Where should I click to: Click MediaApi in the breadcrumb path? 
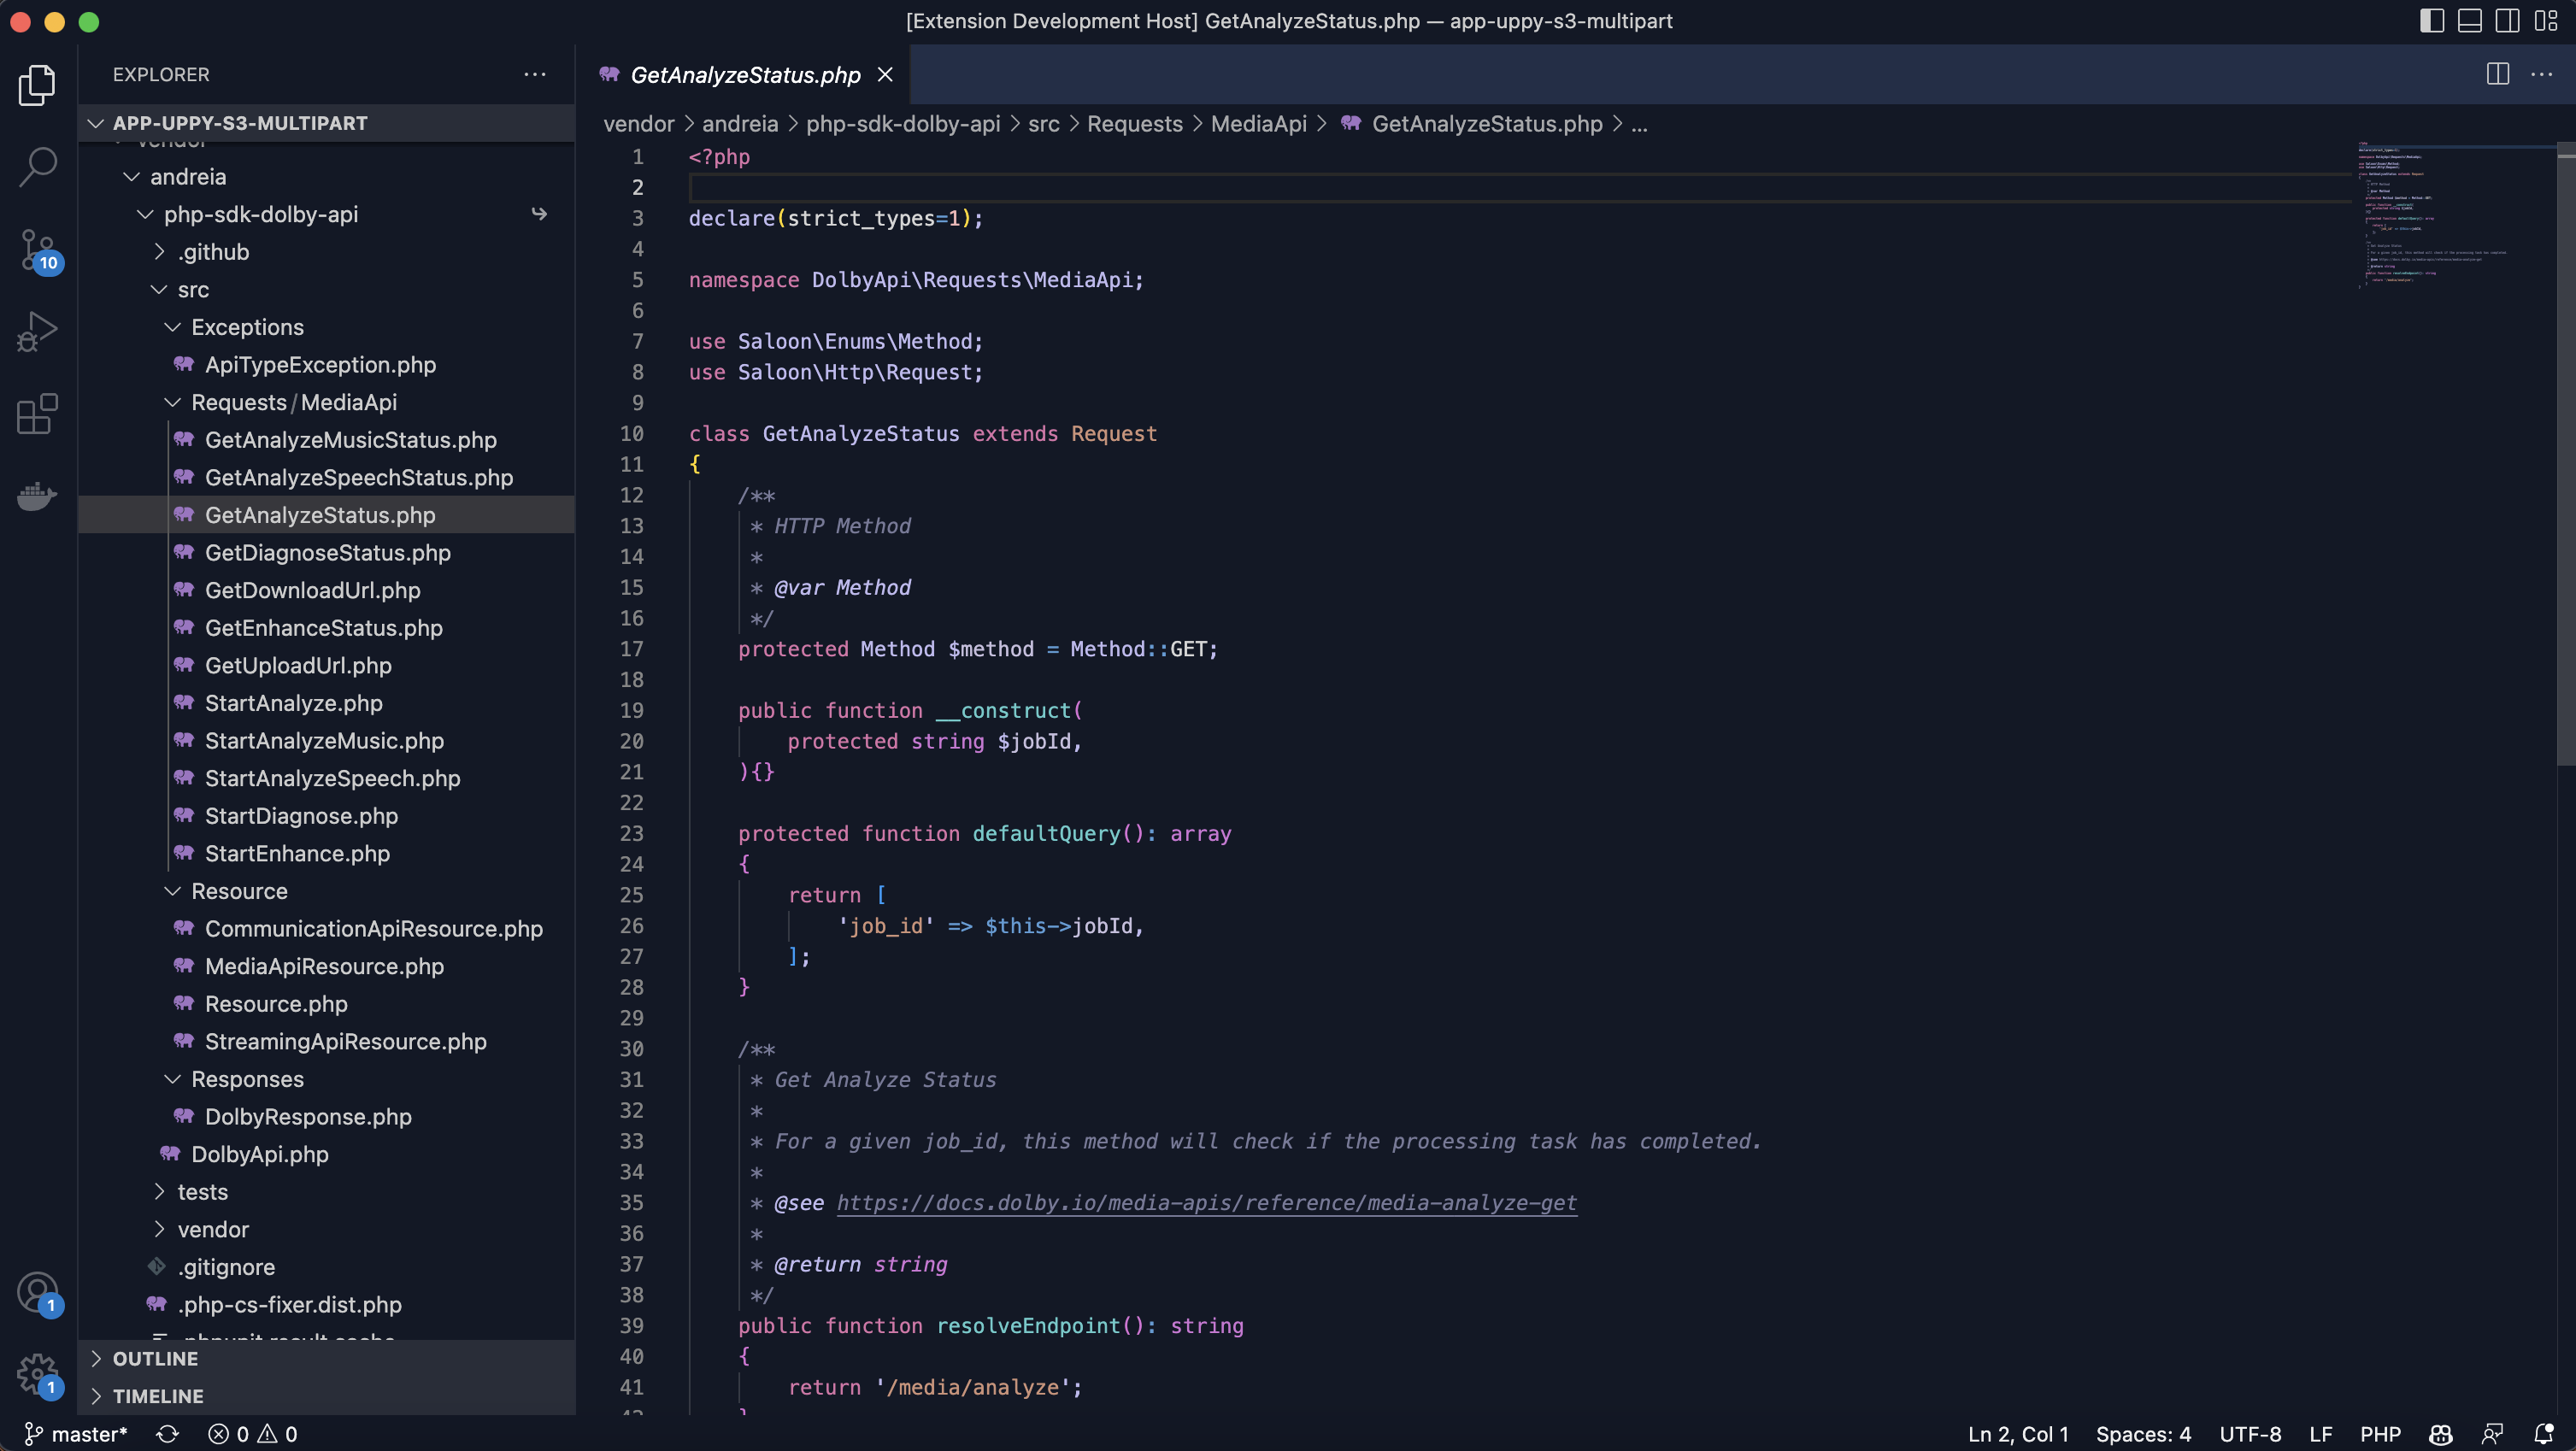(1258, 124)
